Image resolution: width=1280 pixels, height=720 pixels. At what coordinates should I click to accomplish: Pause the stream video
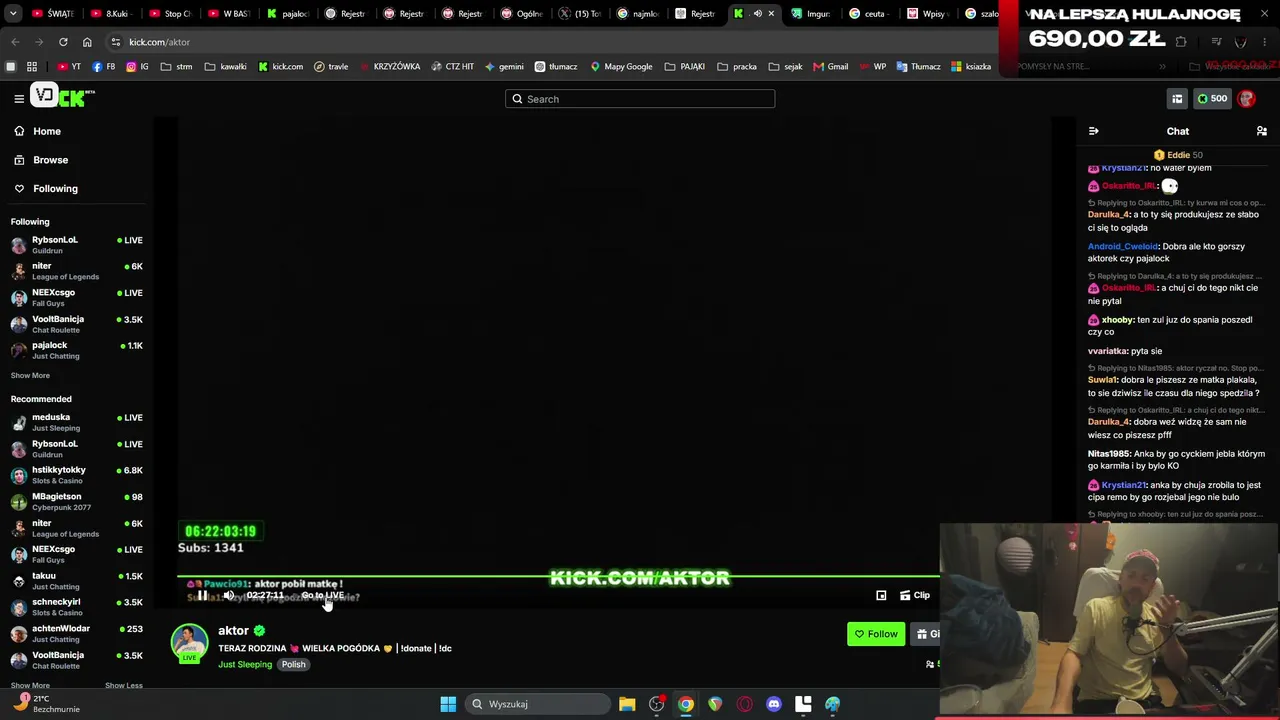202,596
